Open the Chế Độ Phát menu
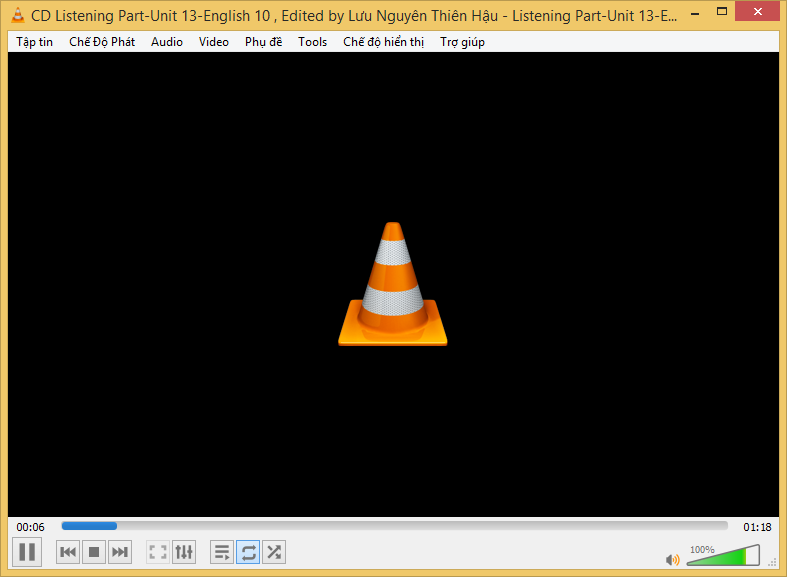 coord(102,42)
